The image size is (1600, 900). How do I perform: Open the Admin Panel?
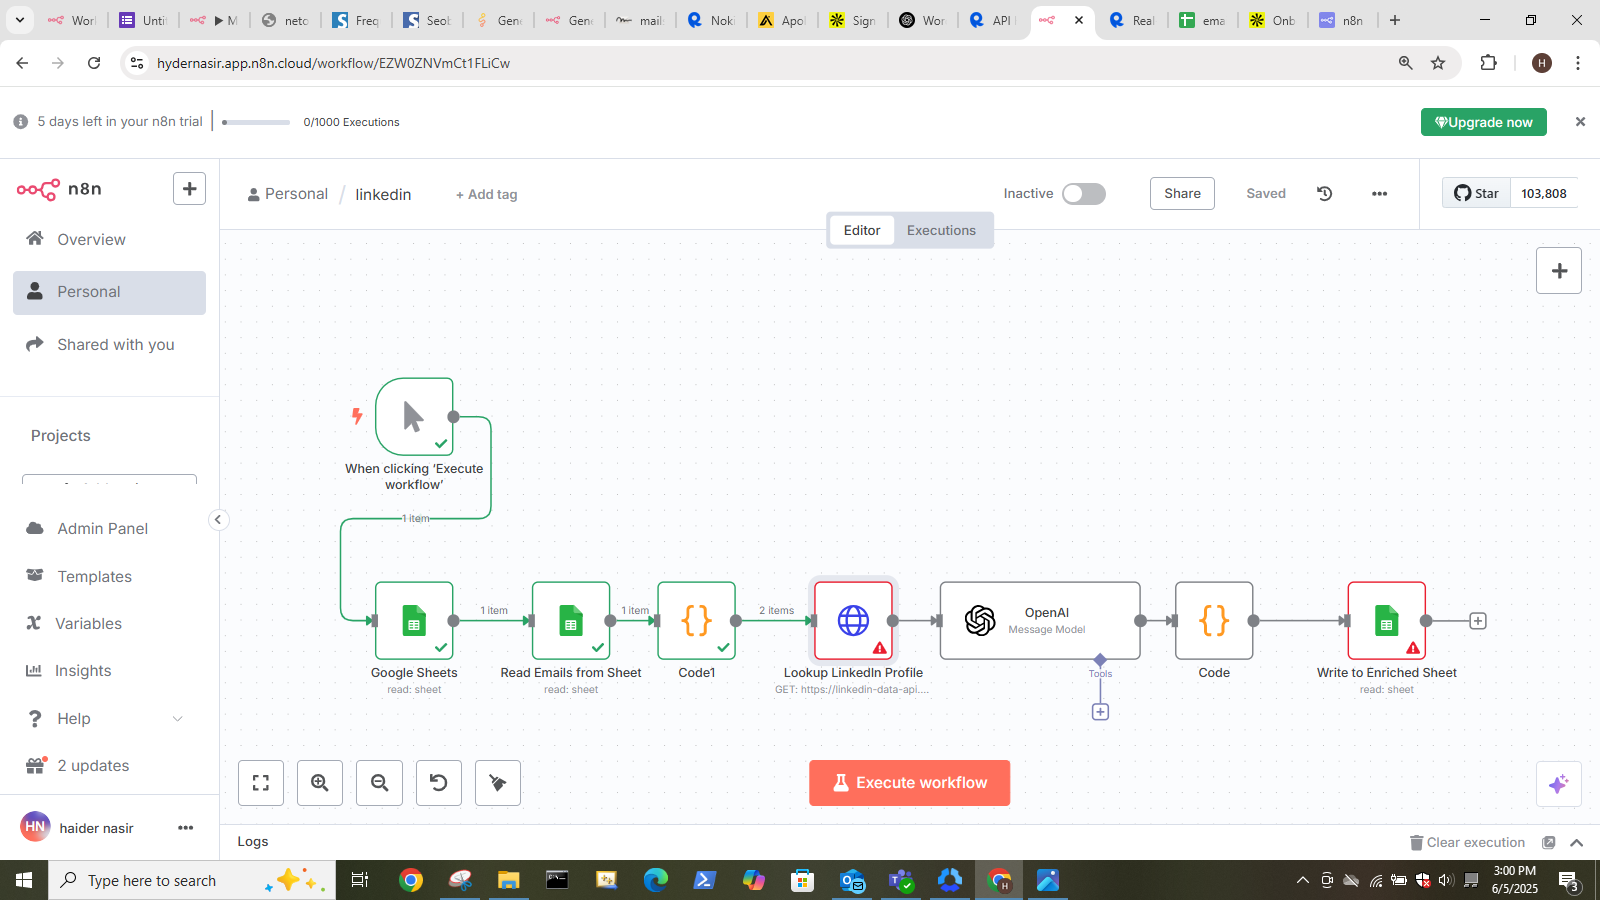pos(109,529)
